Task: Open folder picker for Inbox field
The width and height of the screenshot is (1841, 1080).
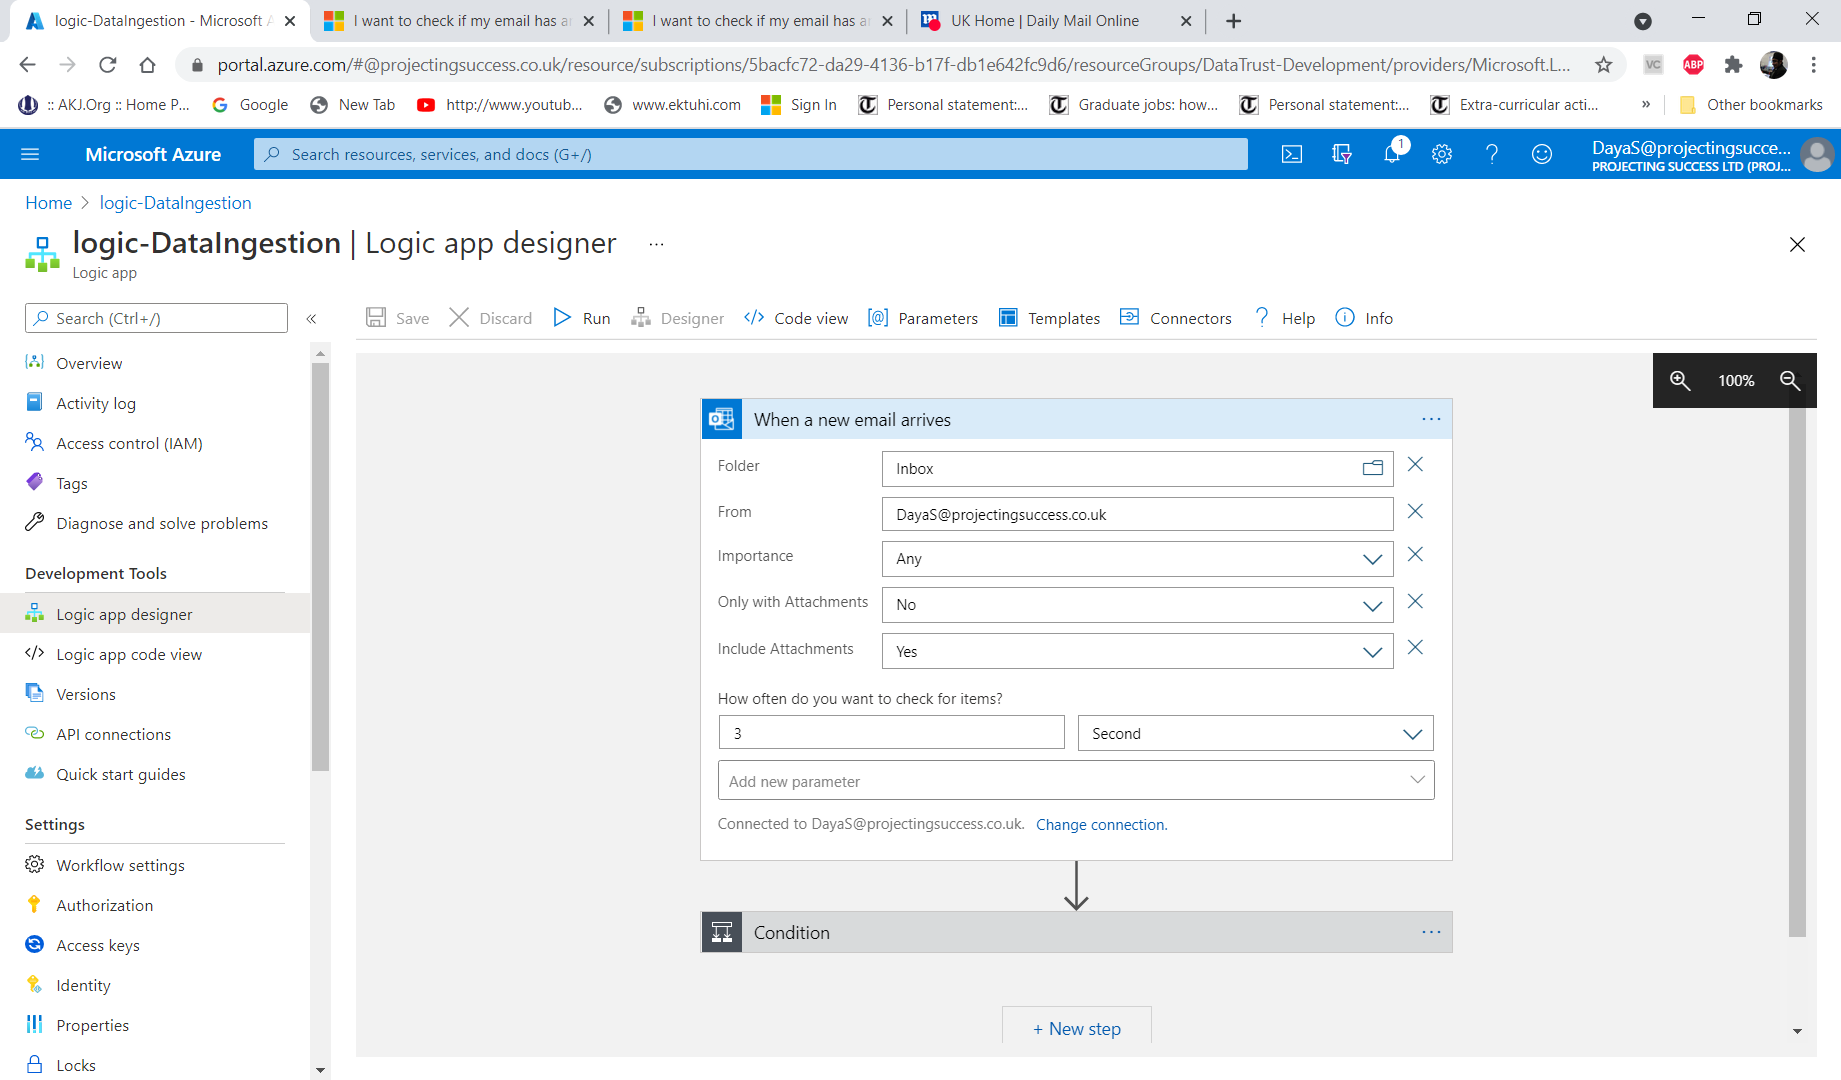Action: point(1372,468)
